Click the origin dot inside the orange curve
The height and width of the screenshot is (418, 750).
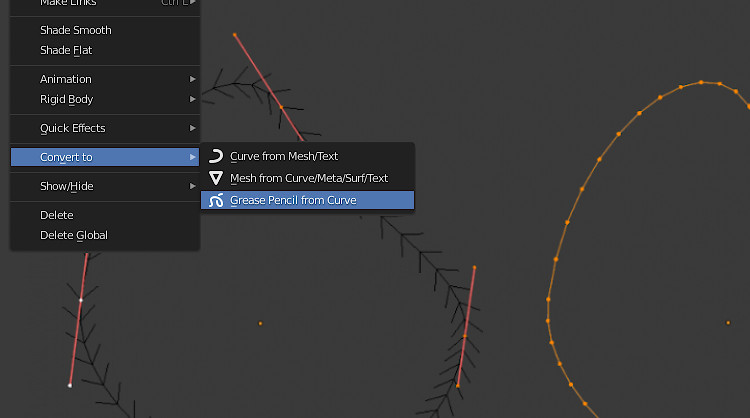coord(728,322)
